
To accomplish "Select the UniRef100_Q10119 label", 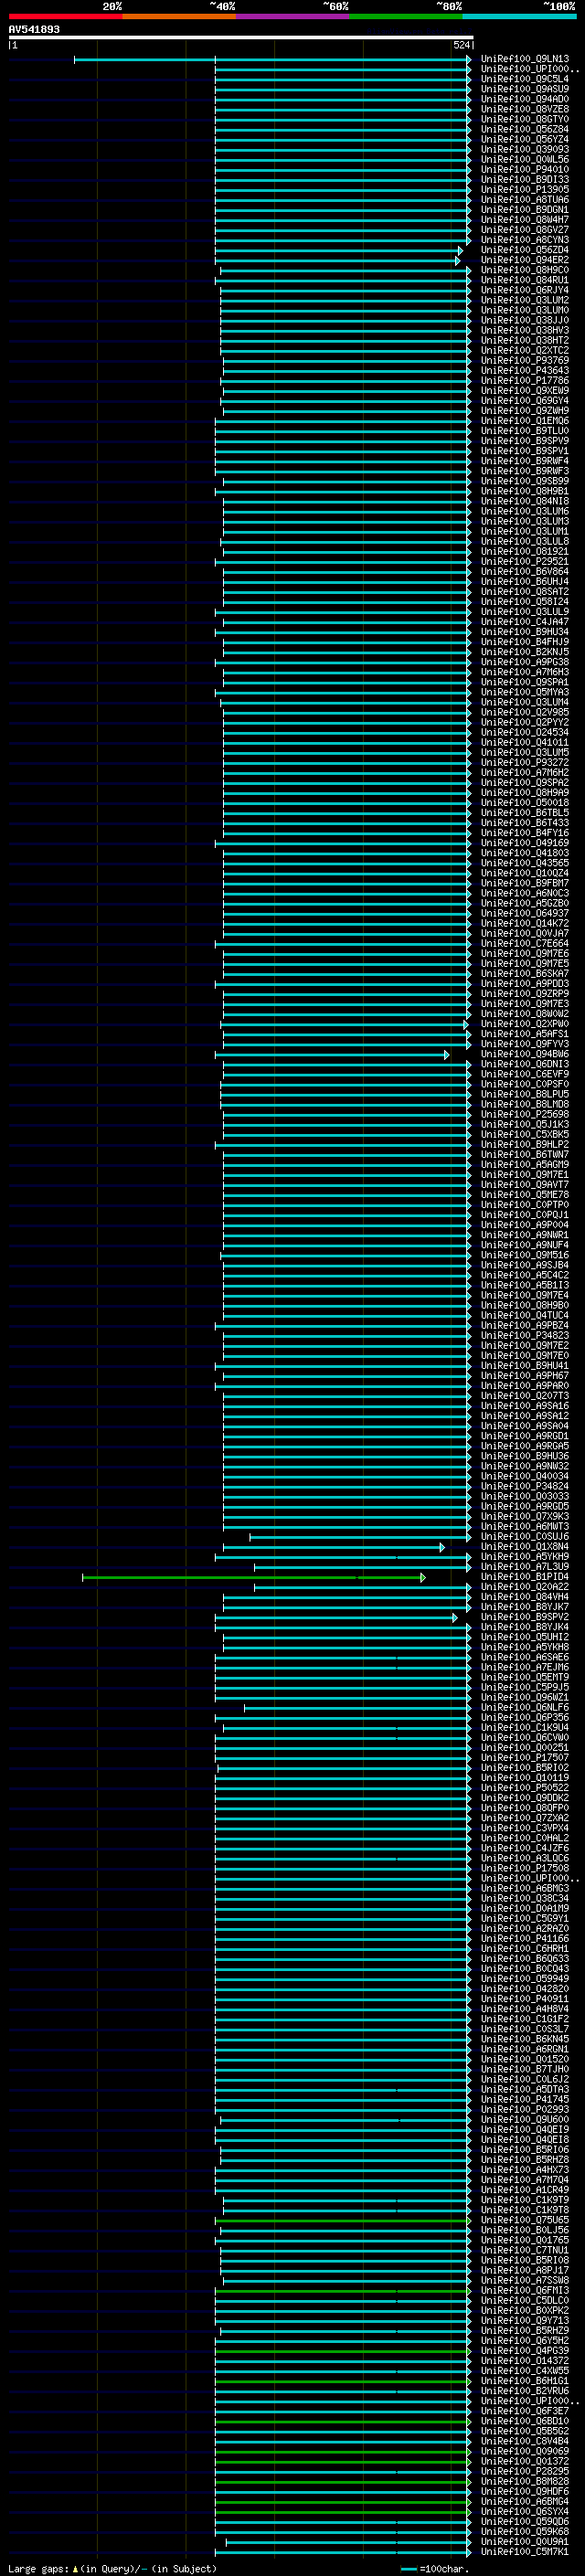I will coord(524,1777).
